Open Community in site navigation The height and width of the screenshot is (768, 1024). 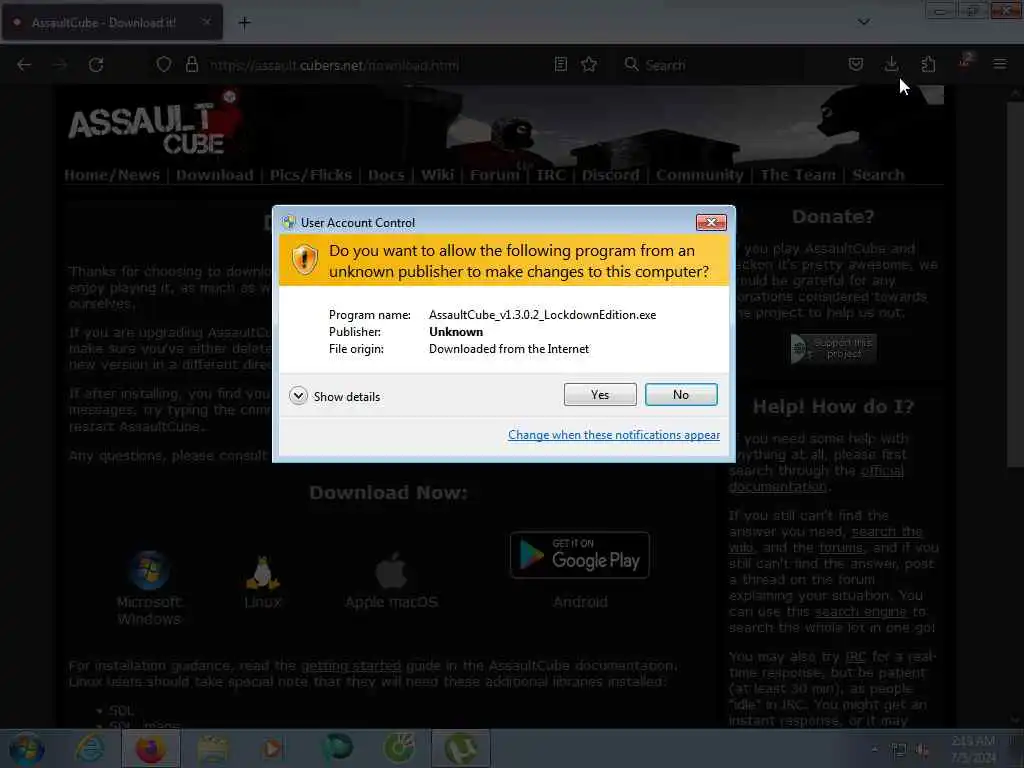click(x=699, y=175)
